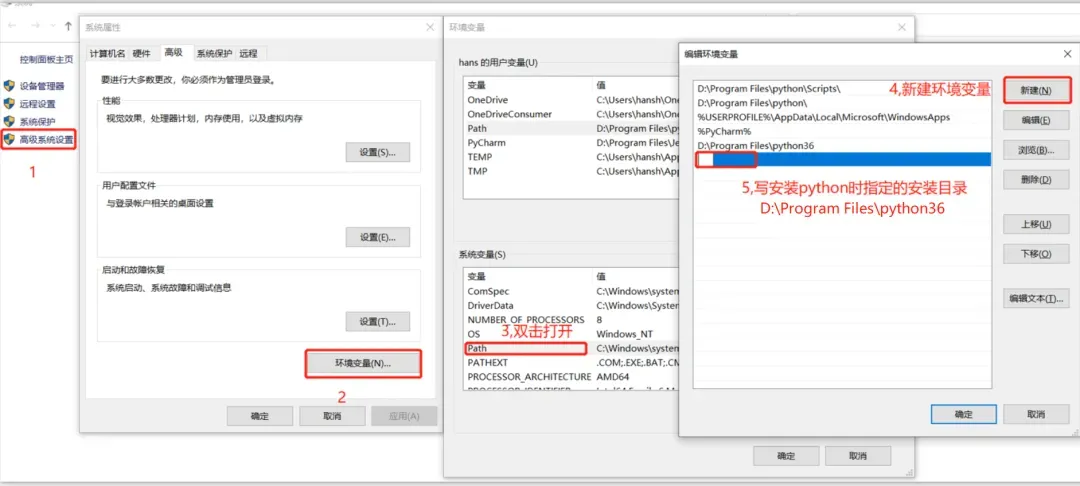The width and height of the screenshot is (1080, 486).
Task: Open 环境变量(N) button
Action: 363,363
